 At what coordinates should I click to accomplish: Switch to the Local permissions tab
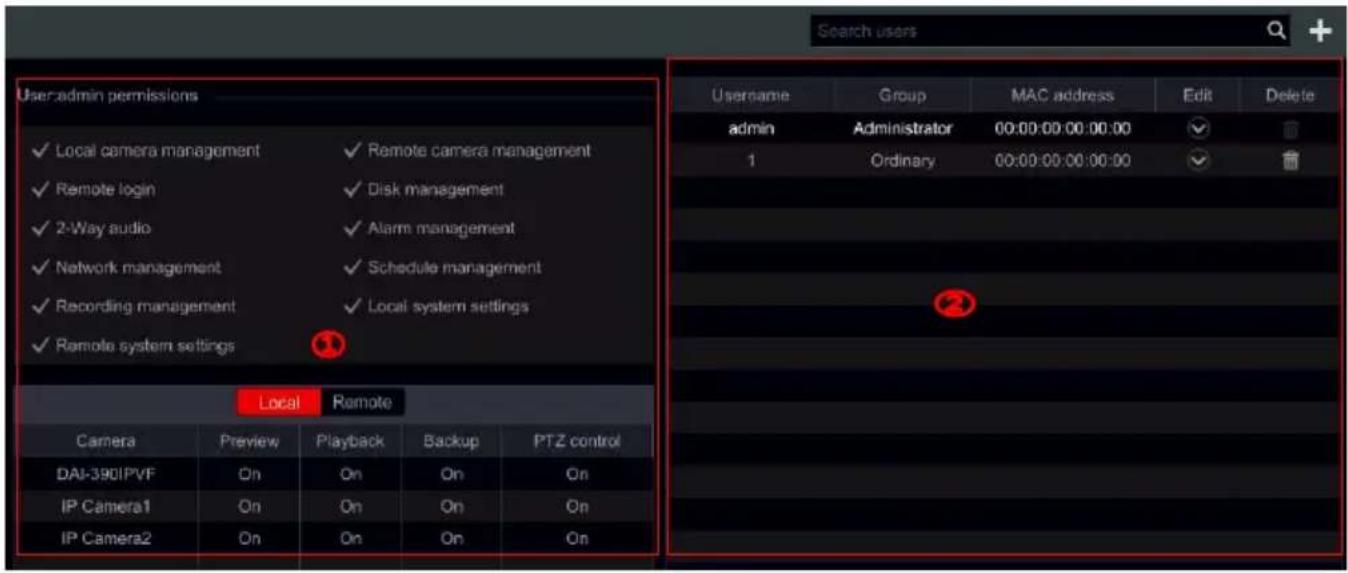coord(279,402)
